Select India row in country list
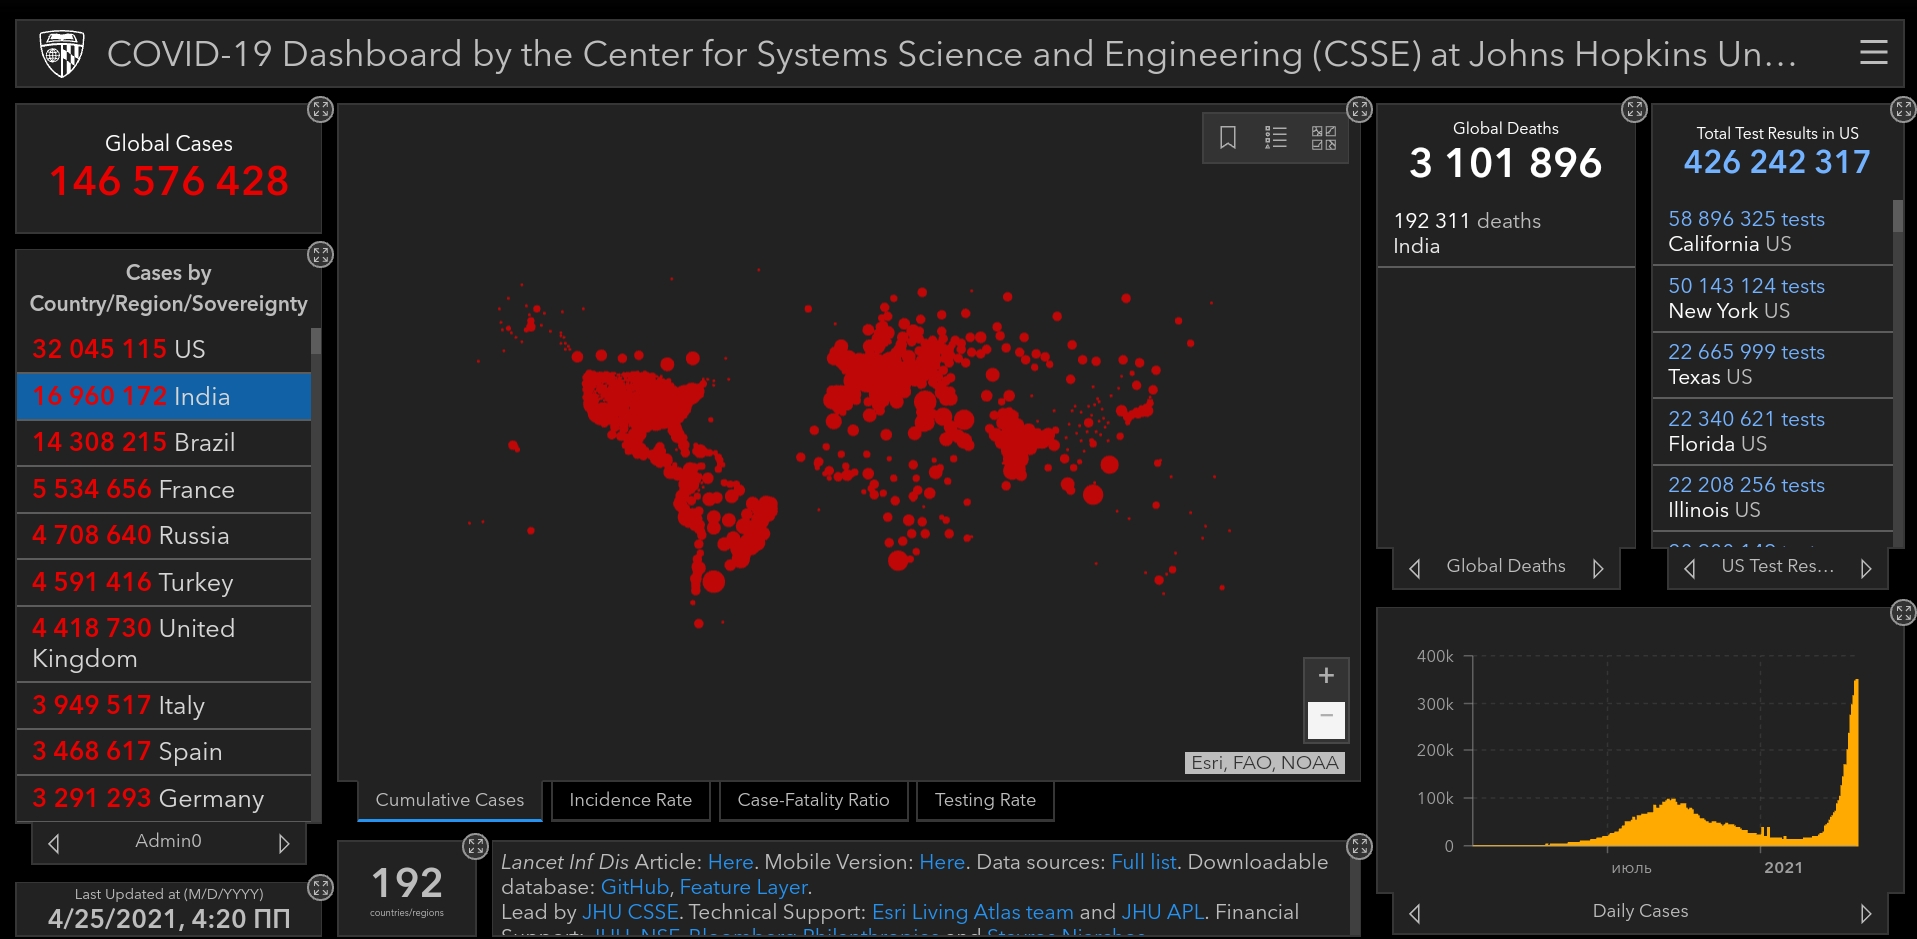This screenshot has height=939, width=1917. [x=164, y=396]
